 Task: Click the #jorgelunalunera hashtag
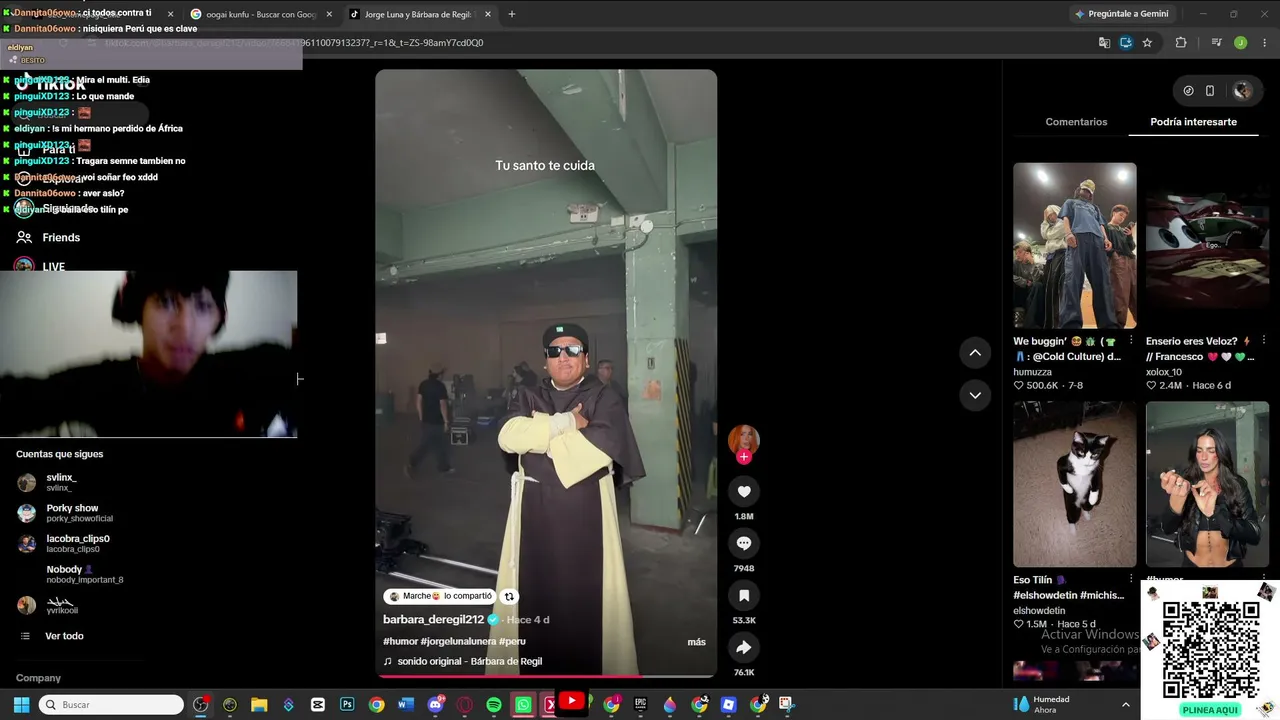tap(458, 642)
